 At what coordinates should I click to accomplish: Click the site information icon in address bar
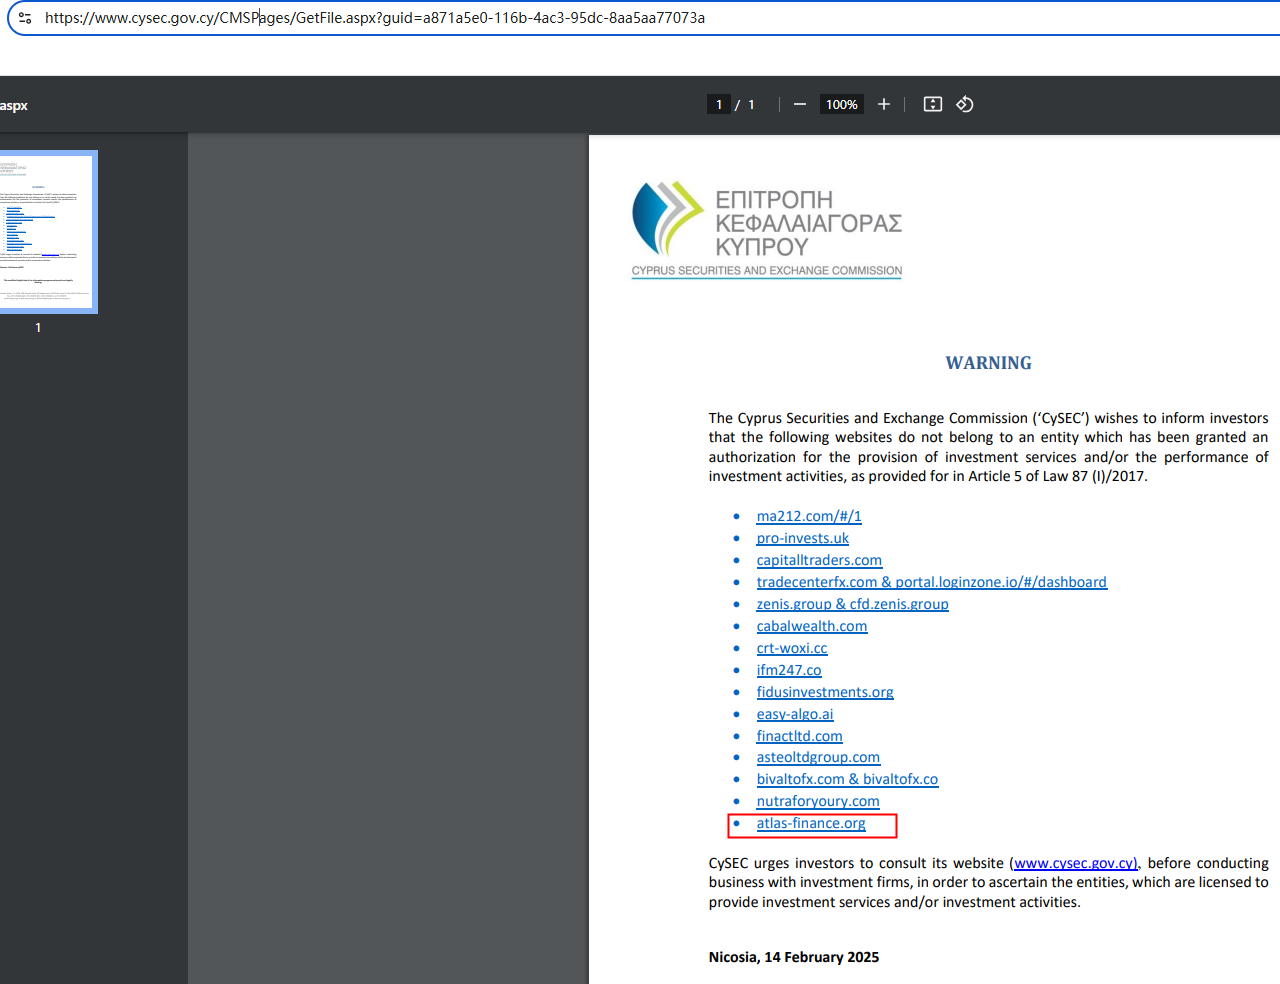tap(25, 18)
